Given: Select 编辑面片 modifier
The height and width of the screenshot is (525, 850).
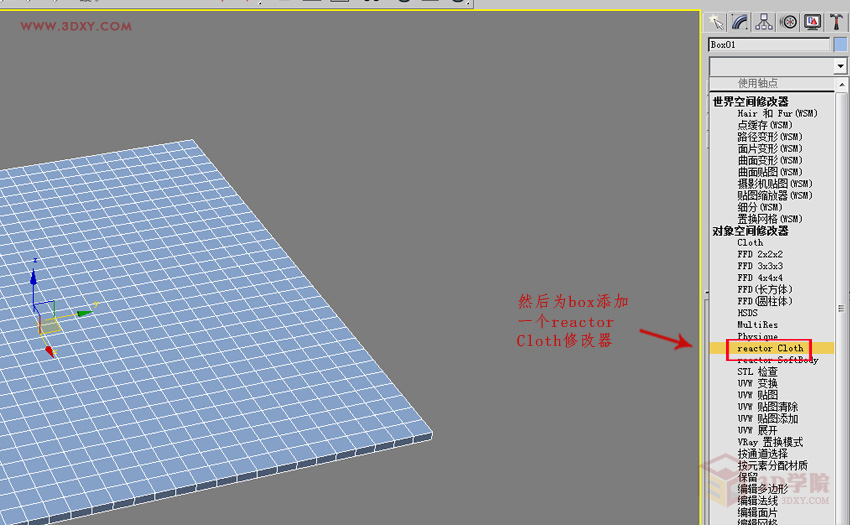Looking at the screenshot, I should pyautogui.click(x=757, y=513).
